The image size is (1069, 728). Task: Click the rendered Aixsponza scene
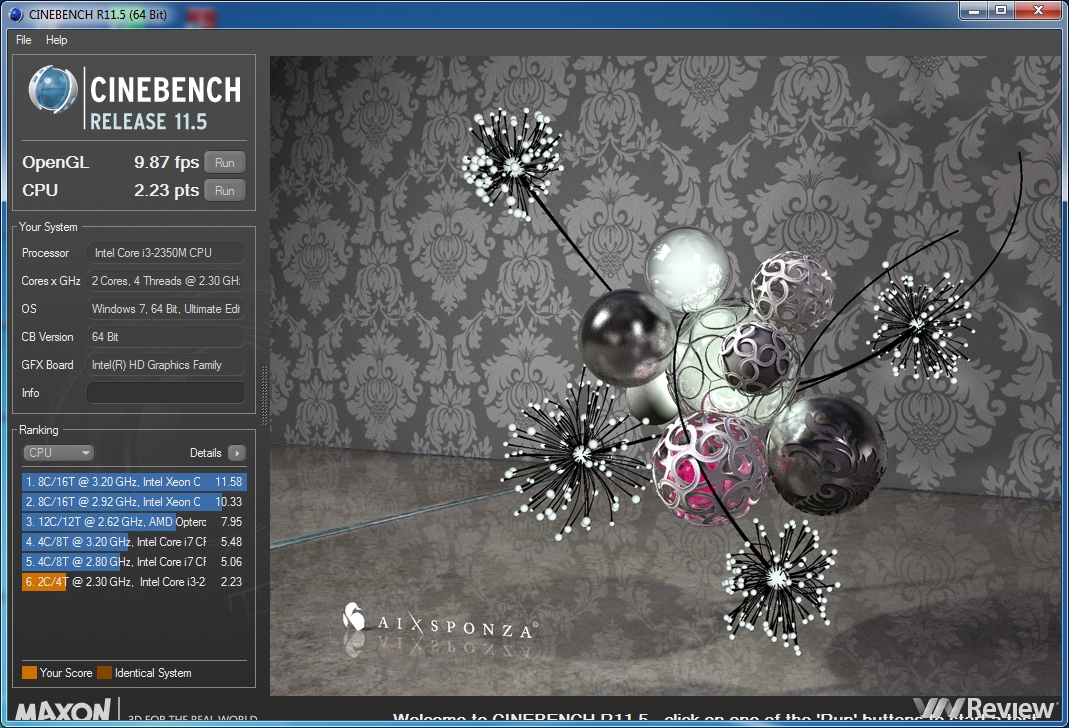pos(665,375)
